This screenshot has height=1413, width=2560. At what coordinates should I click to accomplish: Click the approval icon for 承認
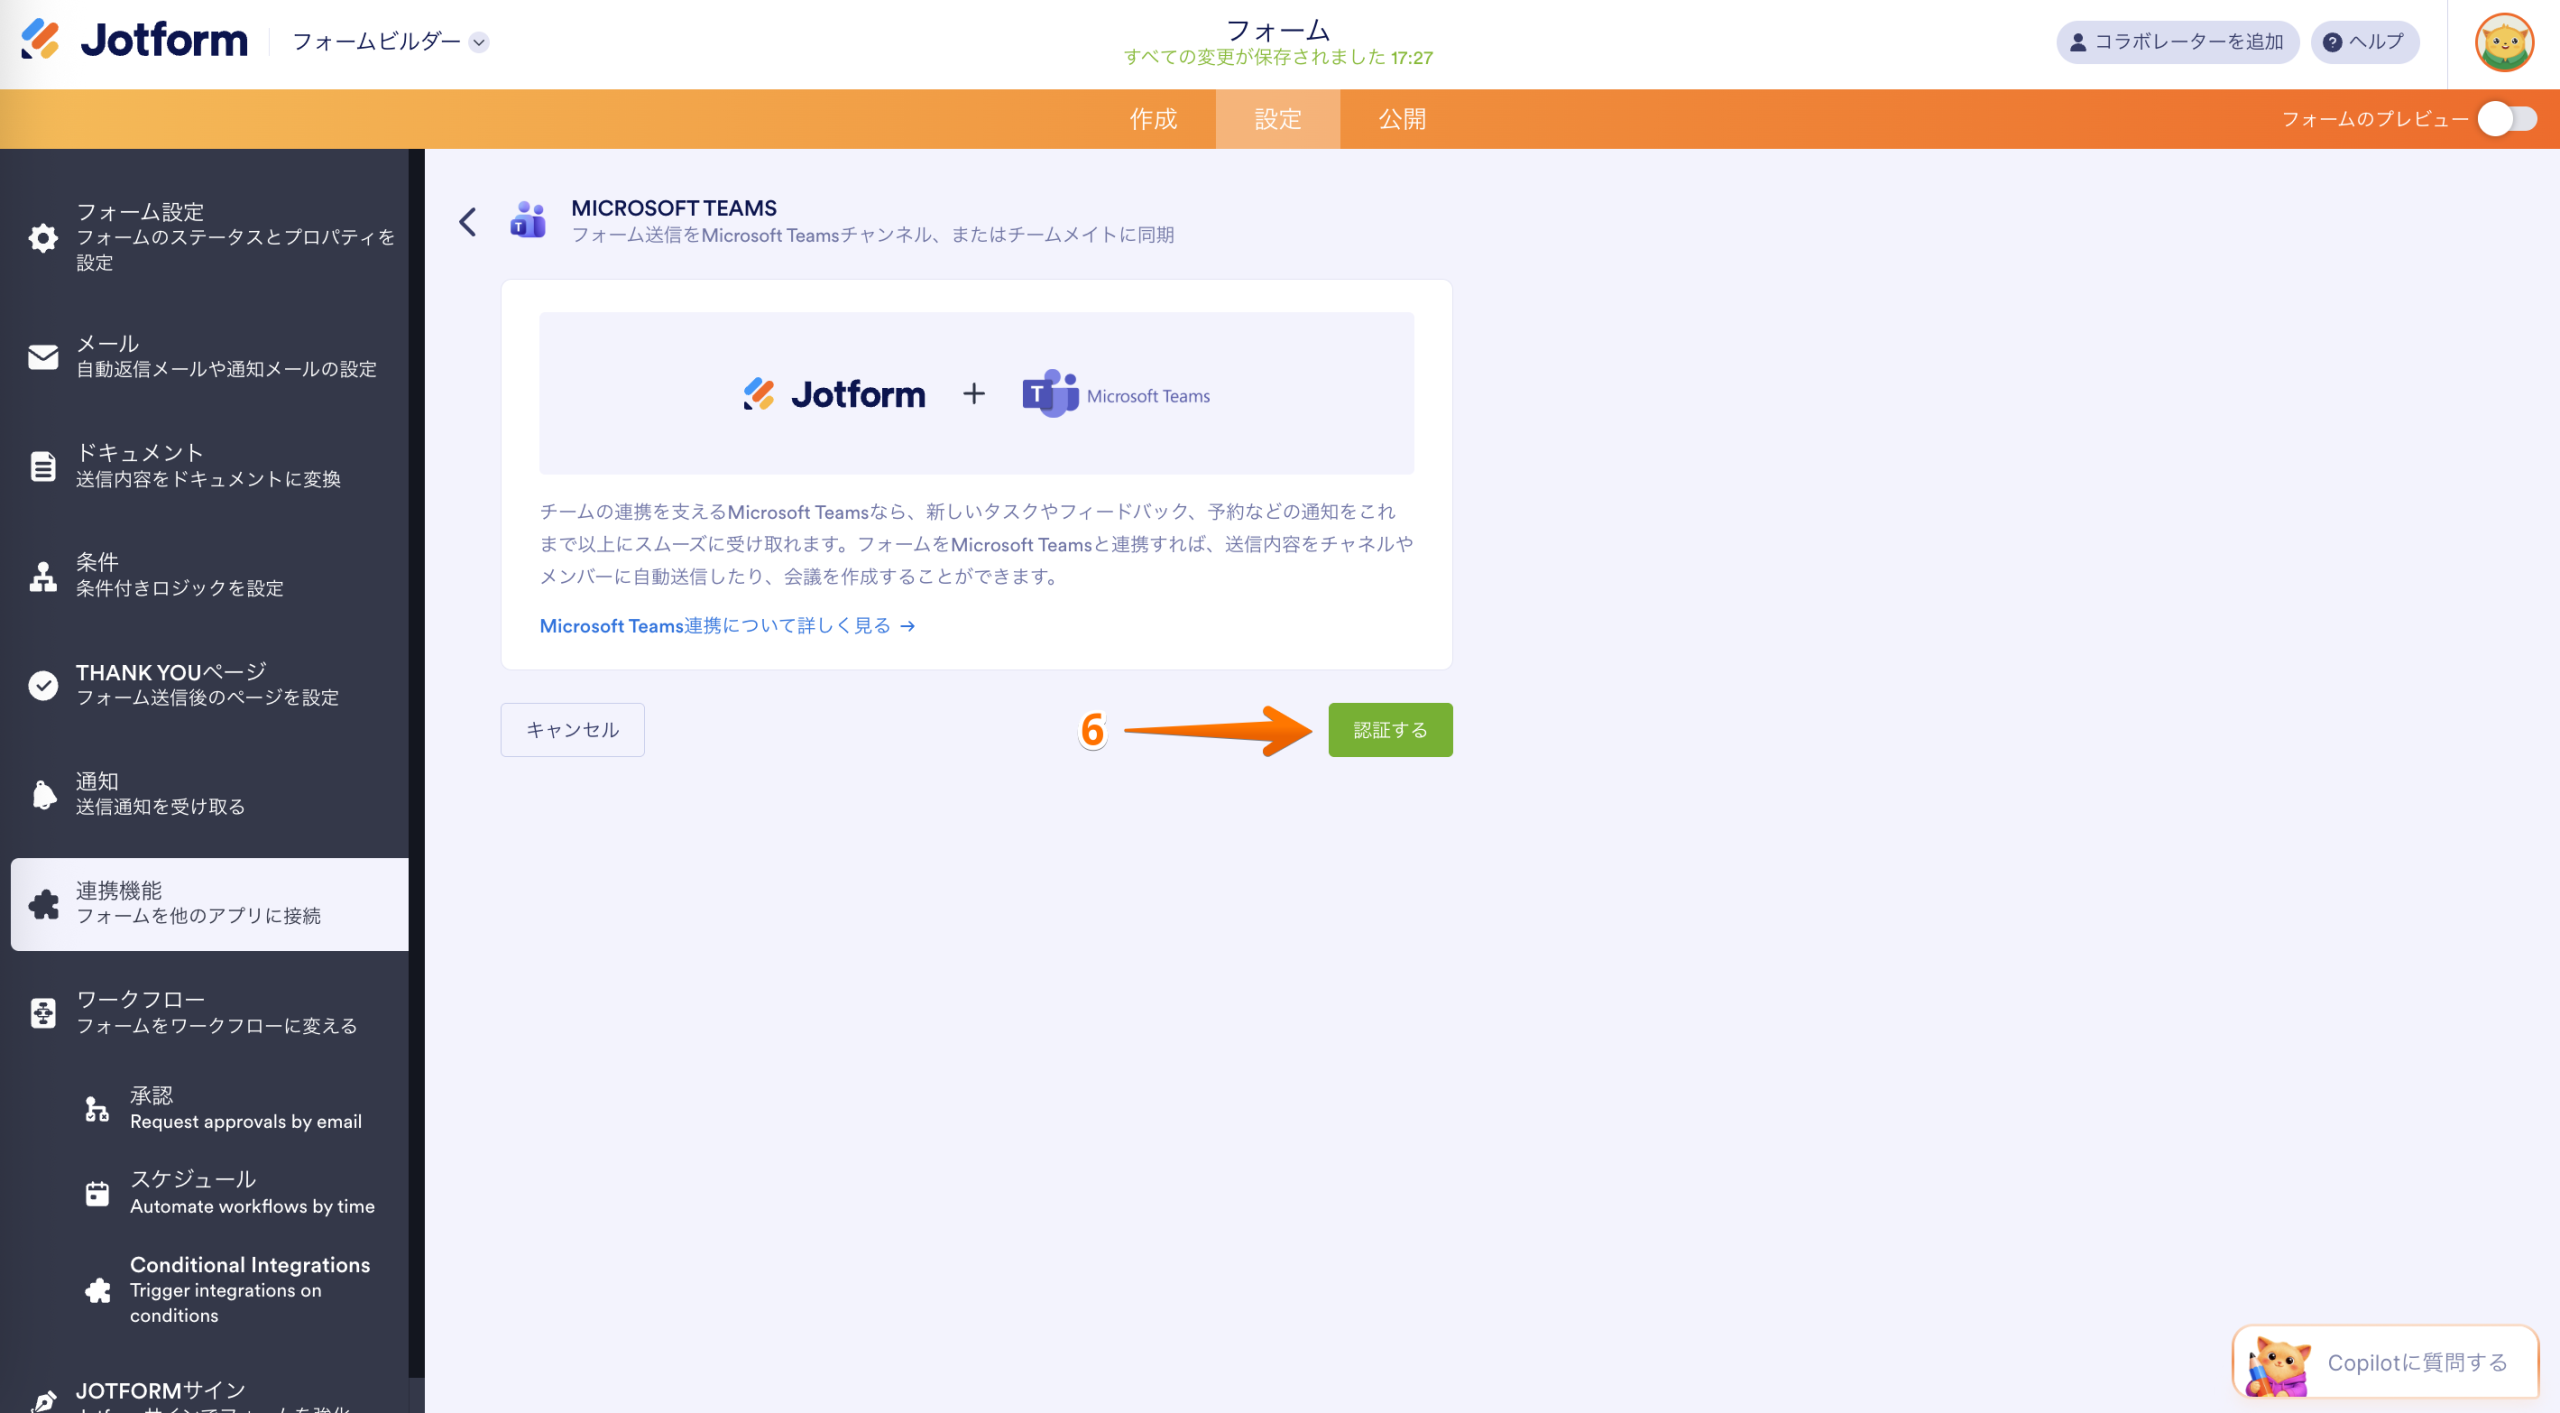click(x=97, y=1108)
